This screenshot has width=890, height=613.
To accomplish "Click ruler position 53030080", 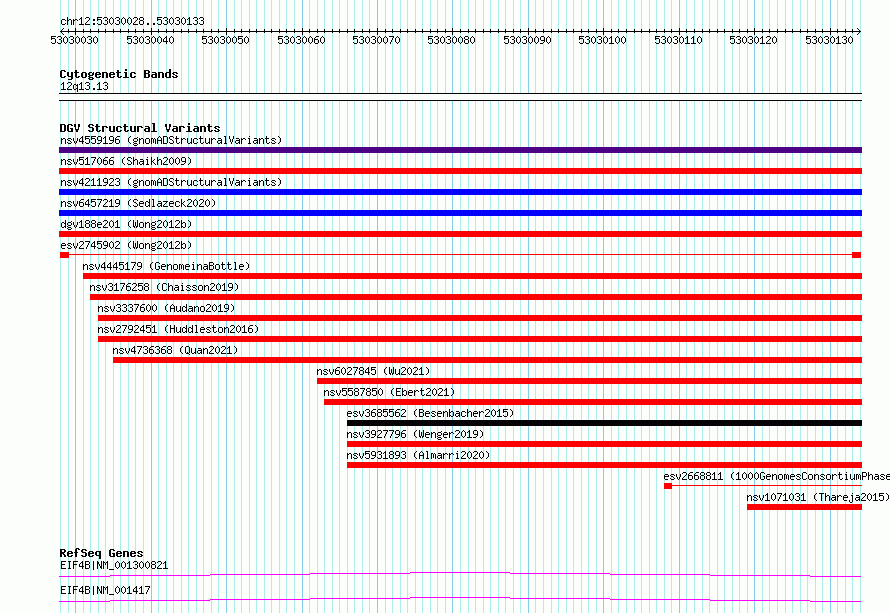I will click(451, 40).
